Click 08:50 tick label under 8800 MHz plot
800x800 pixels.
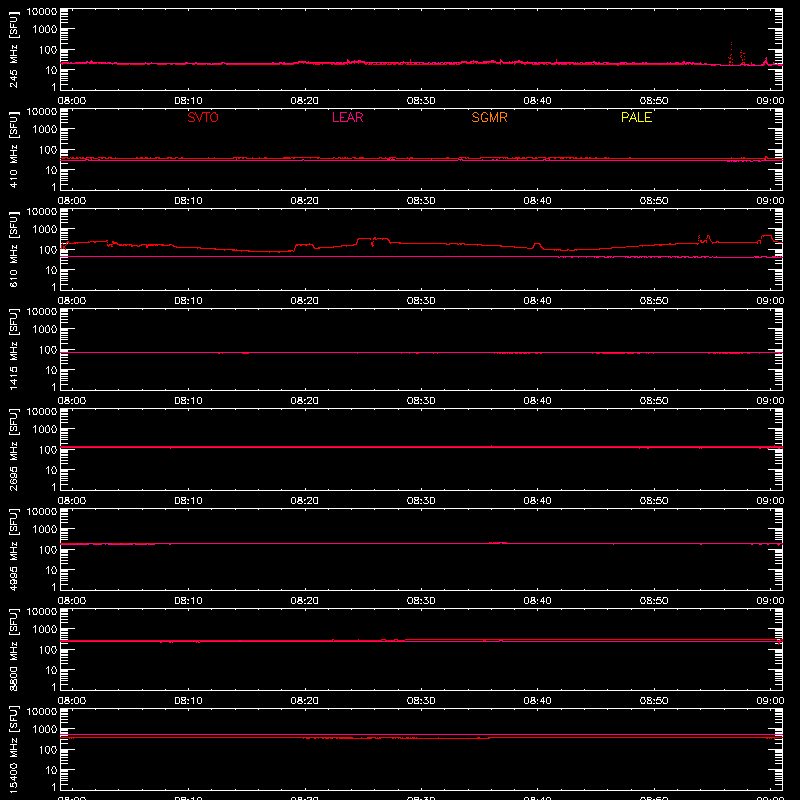[x=654, y=701]
